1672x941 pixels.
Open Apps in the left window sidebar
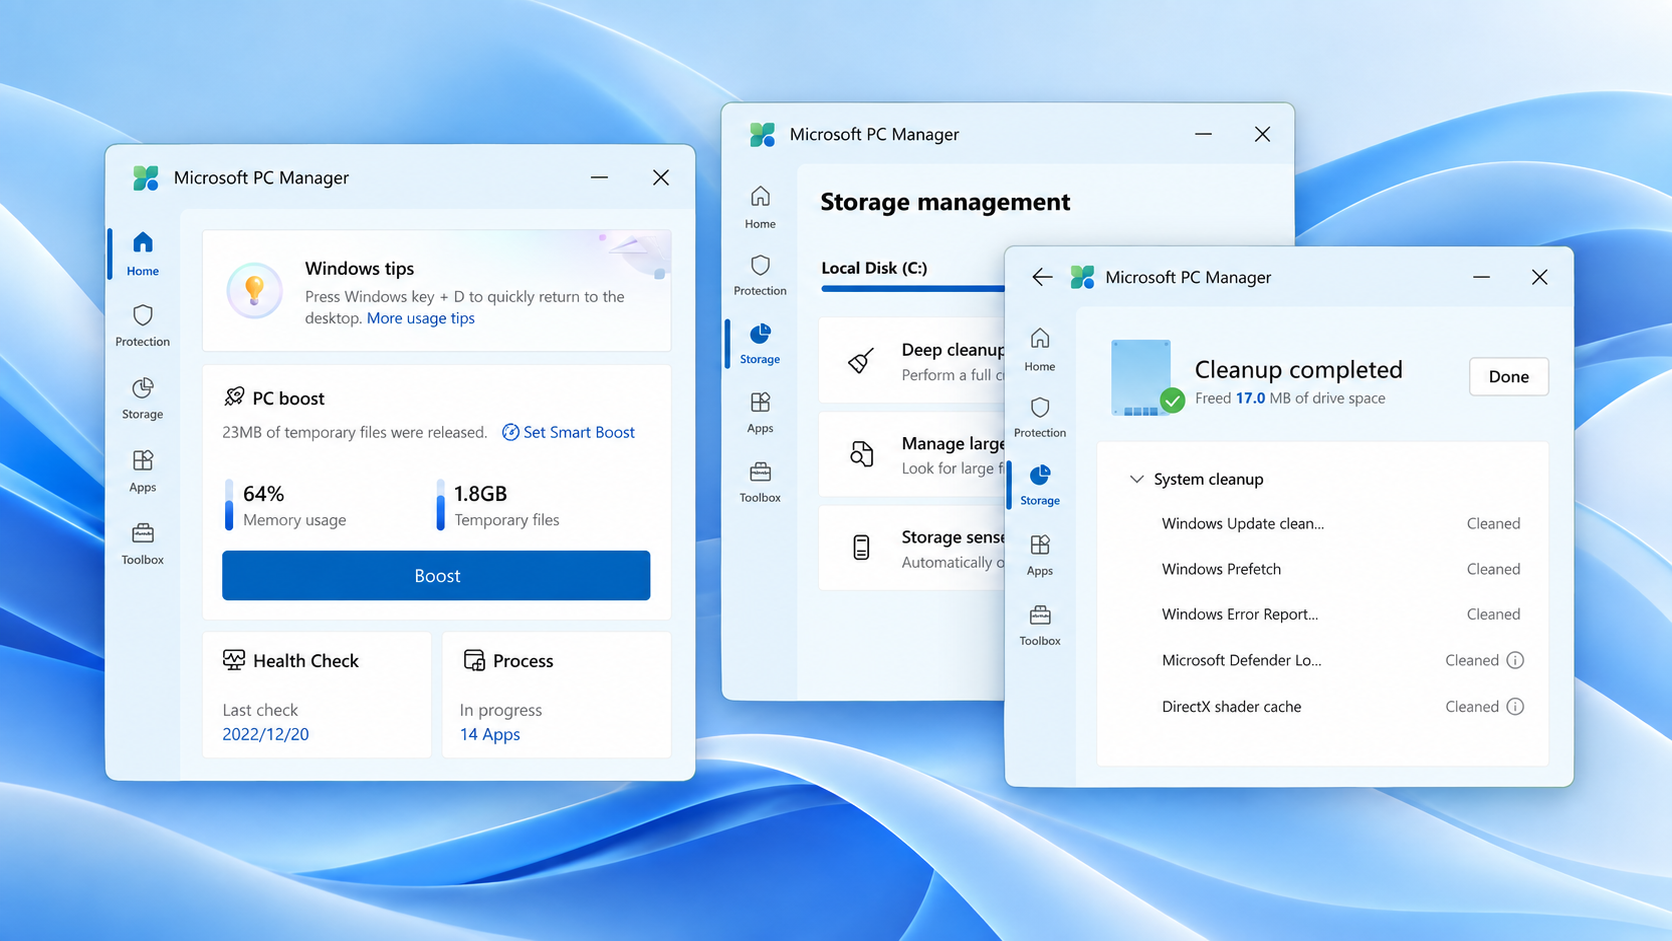pos(143,471)
